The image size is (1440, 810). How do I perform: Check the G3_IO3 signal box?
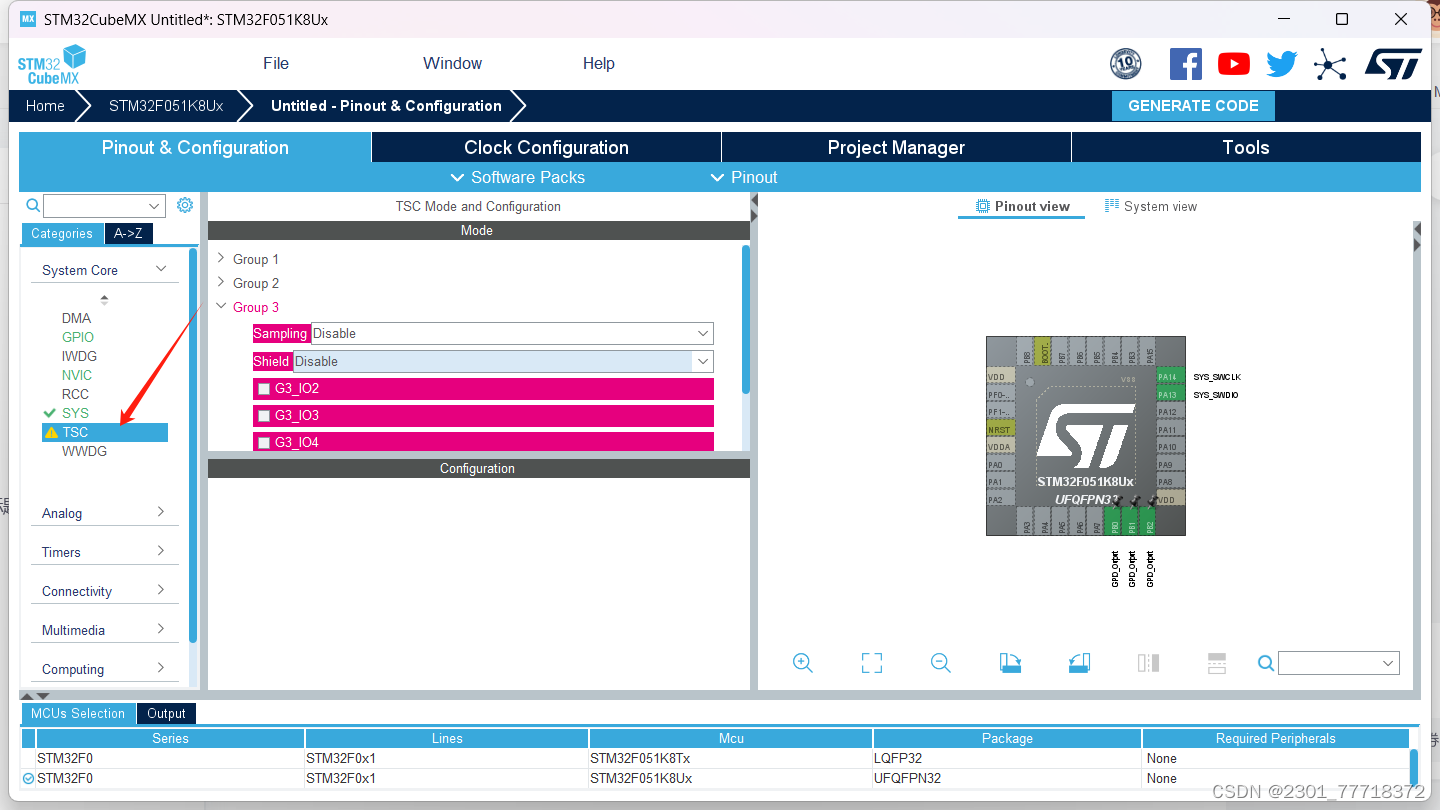[x=265, y=415]
